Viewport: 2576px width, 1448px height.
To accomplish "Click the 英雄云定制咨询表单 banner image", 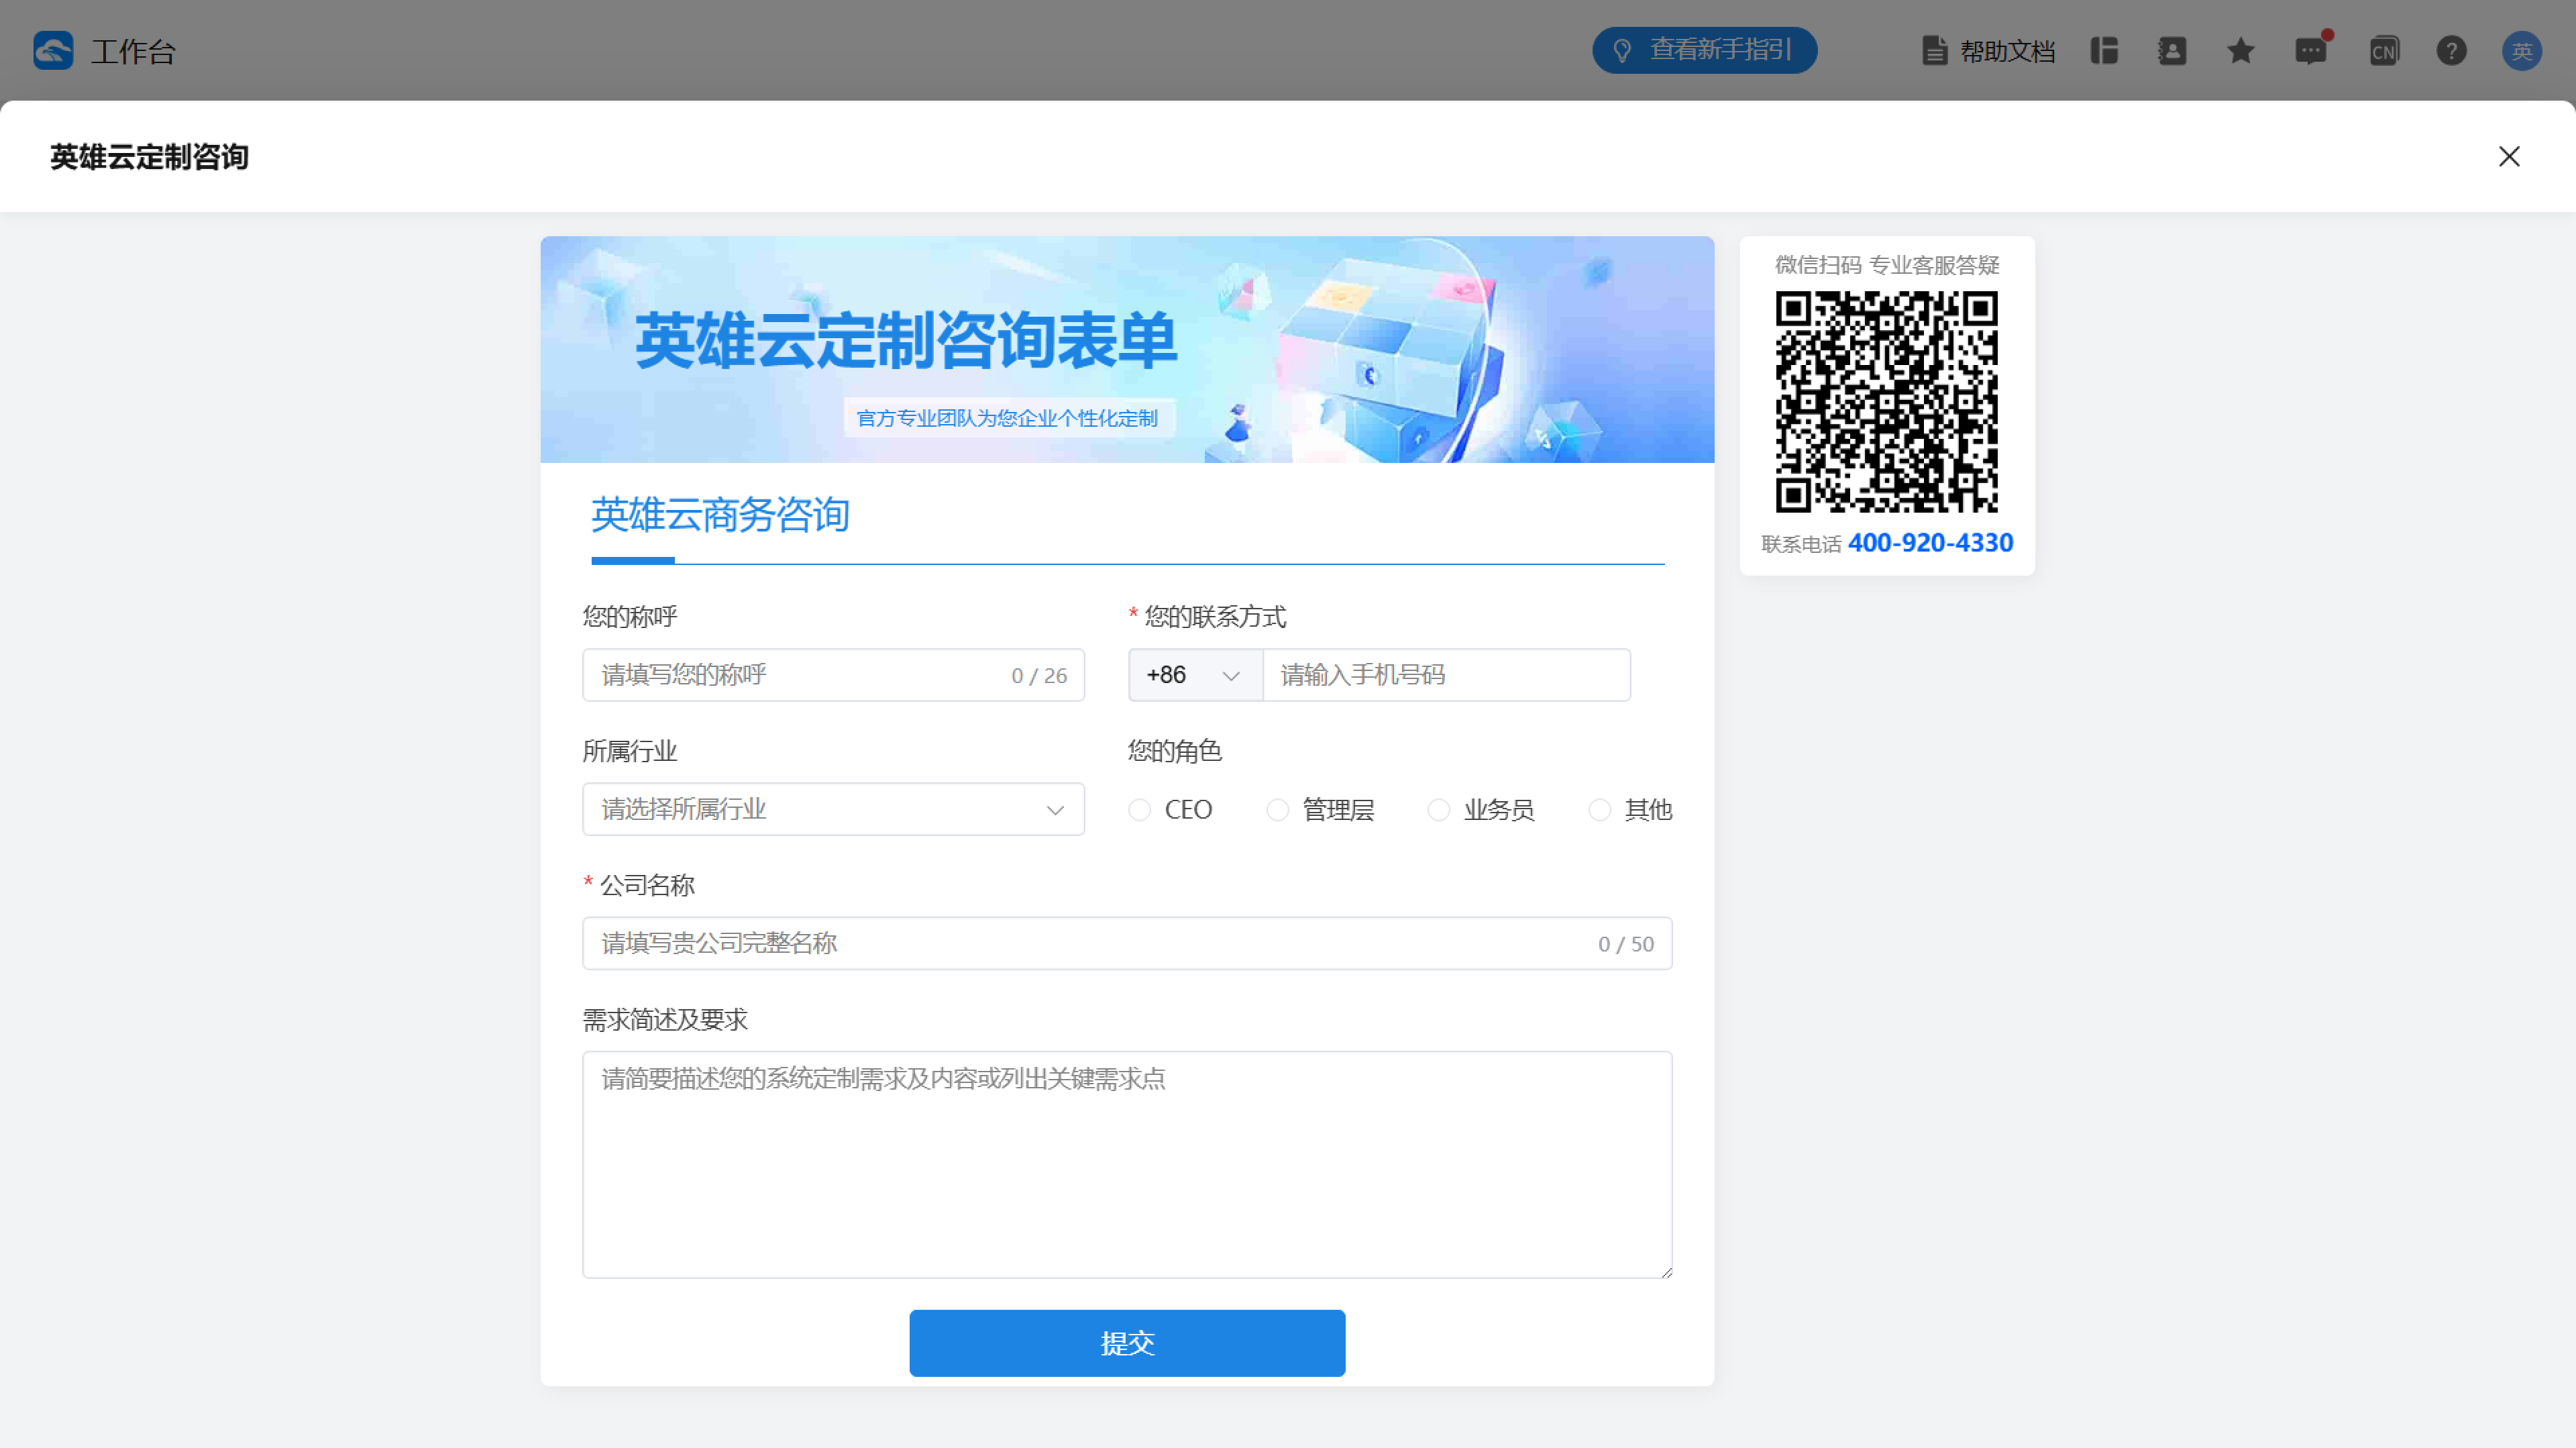I will 1127,349.
